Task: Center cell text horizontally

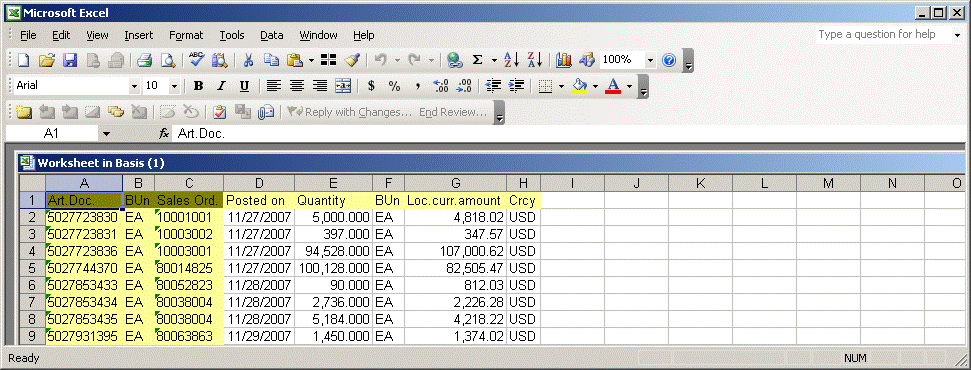Action: (x=297, y=86)
